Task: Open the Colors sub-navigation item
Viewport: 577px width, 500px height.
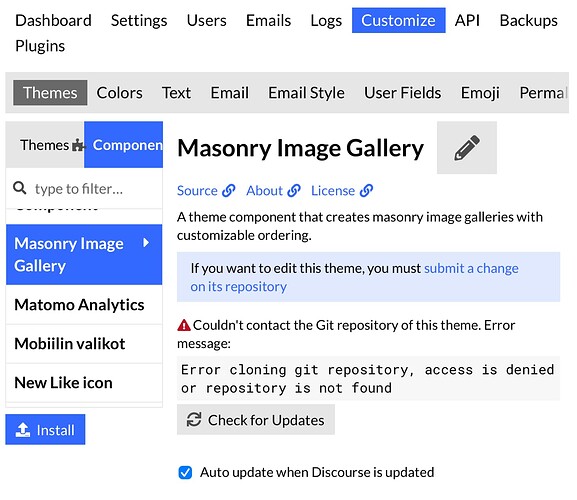Action: 120,93
